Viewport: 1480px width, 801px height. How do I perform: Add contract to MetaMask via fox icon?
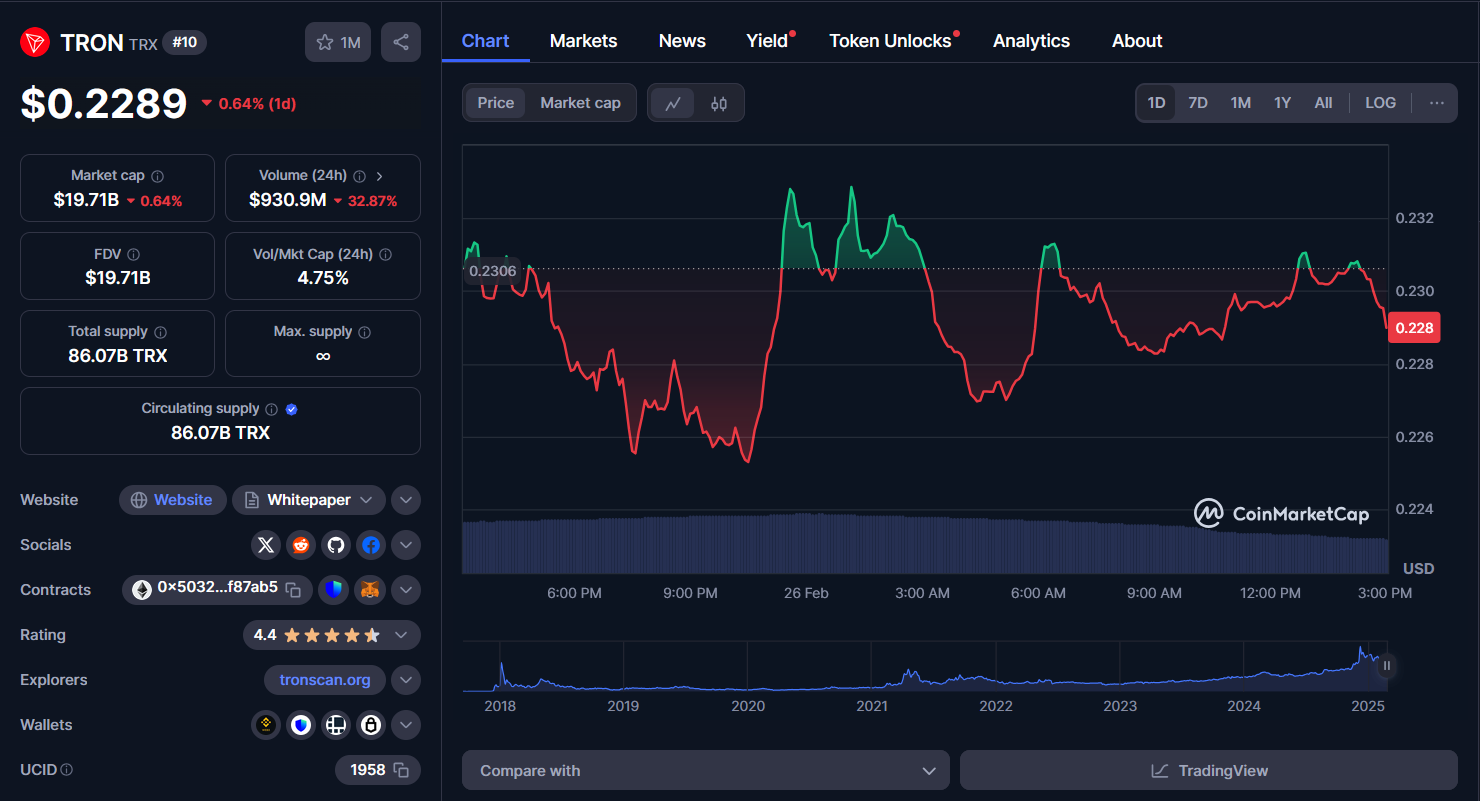[x=369, y=590]
